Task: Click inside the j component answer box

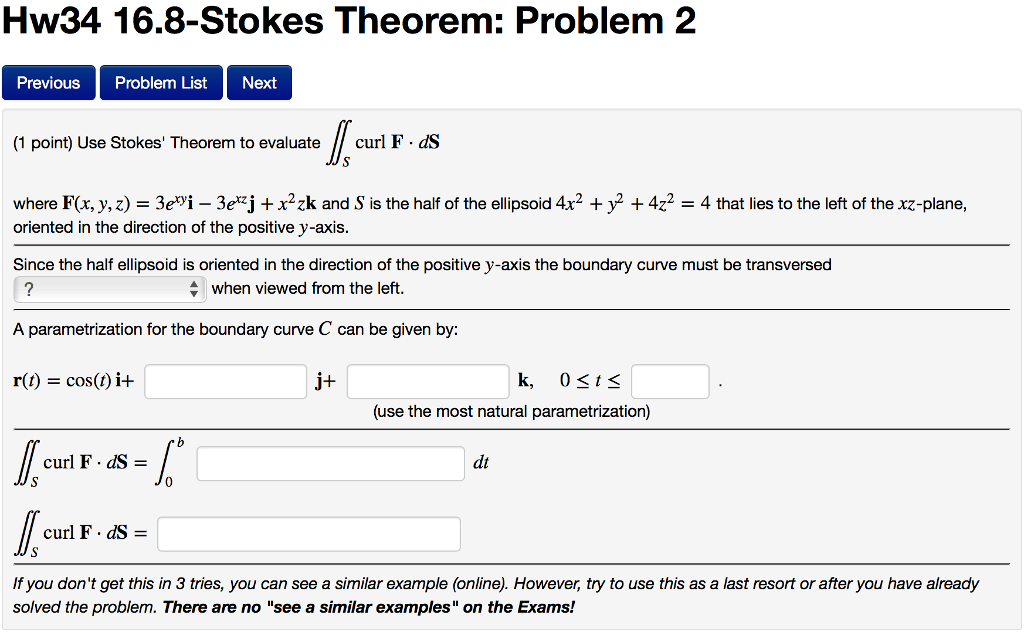Action: pyautogui.click(x=225, y=381)
